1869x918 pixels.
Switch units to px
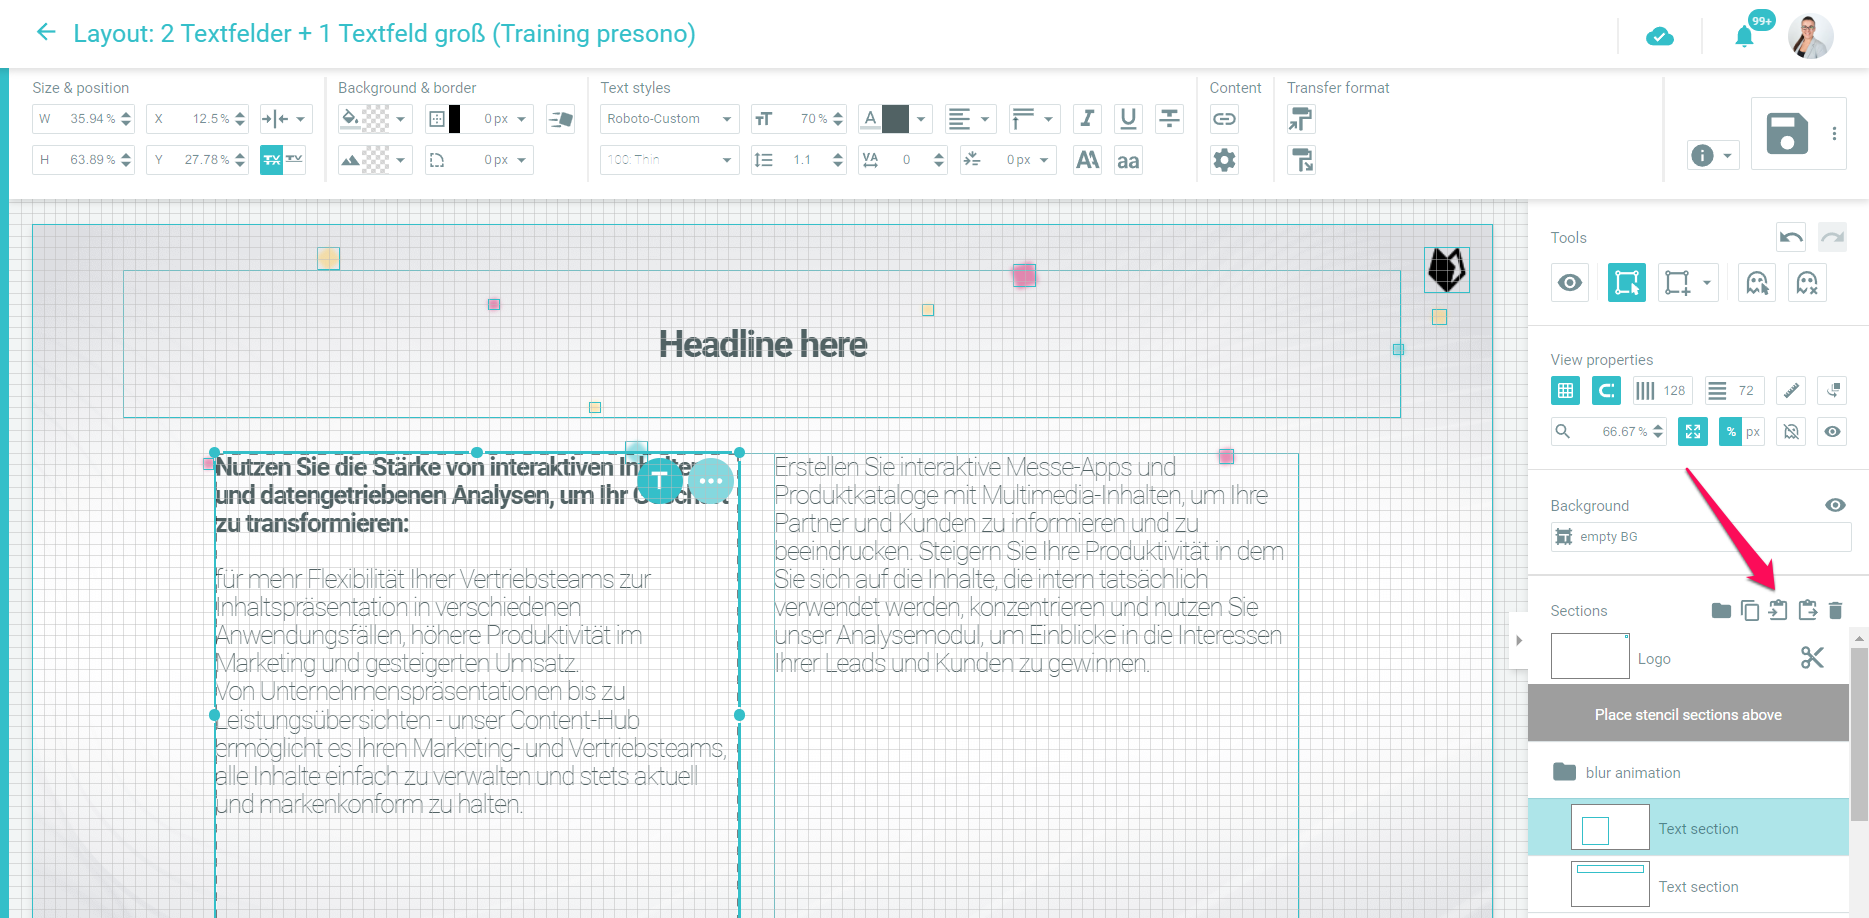click(1753, 432)
